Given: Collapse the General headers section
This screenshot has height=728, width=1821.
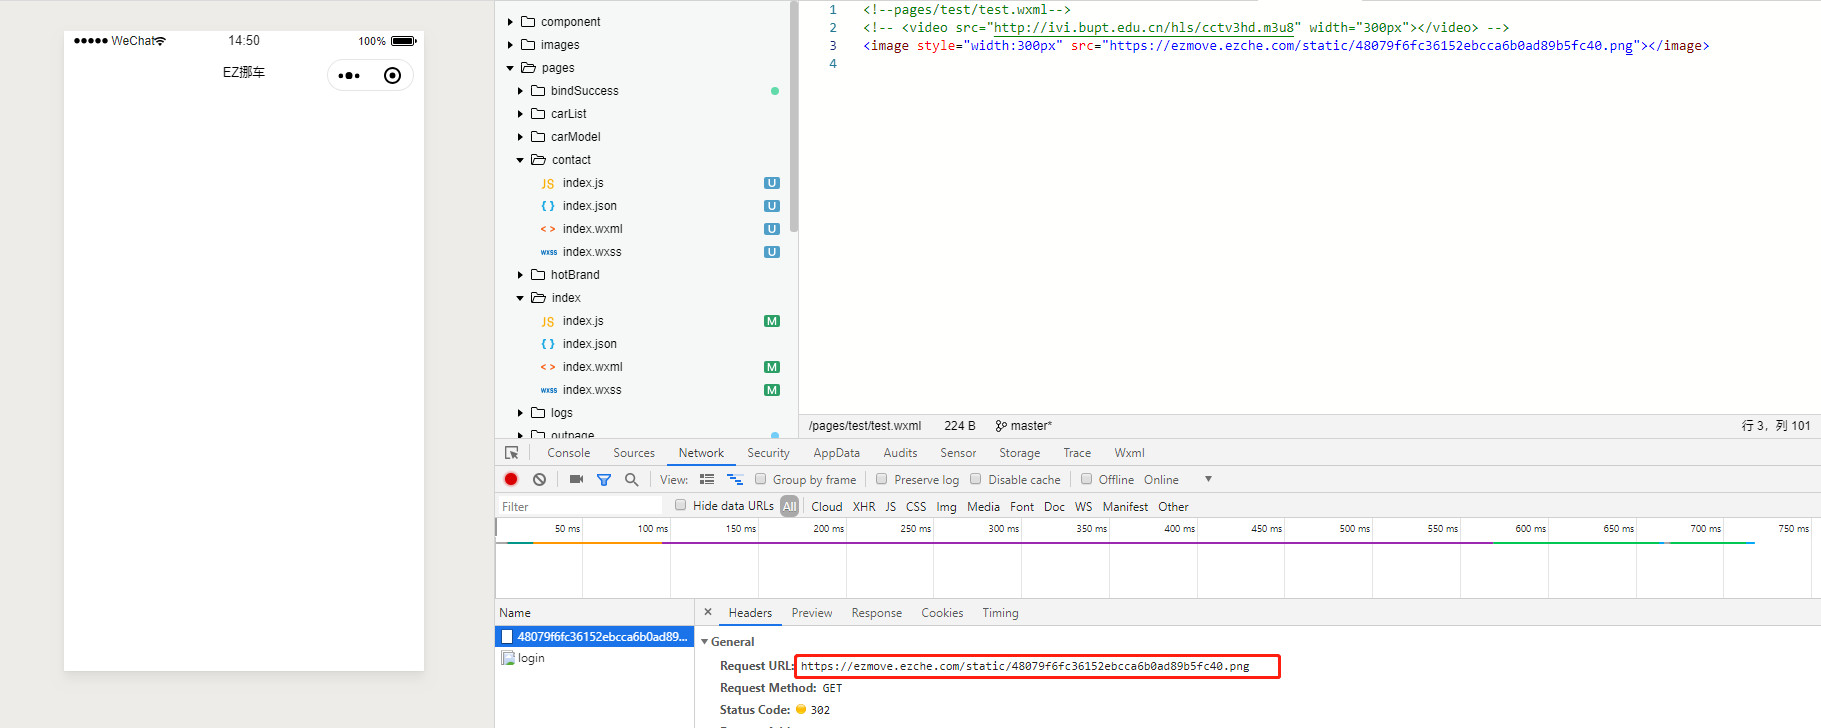Looking at the screenshot, I should coord(705,642).
